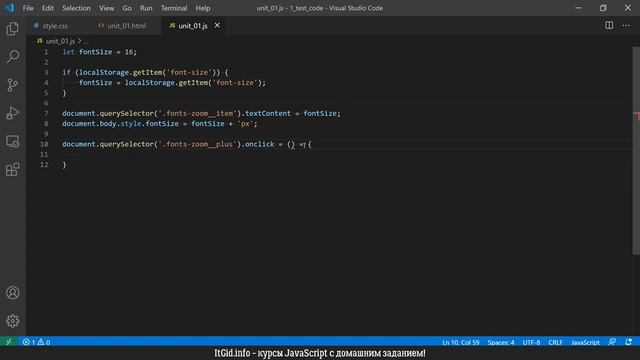Change encoding via UTF-8 status
Viewport: 640px width, 360px height.
[531, 342]
